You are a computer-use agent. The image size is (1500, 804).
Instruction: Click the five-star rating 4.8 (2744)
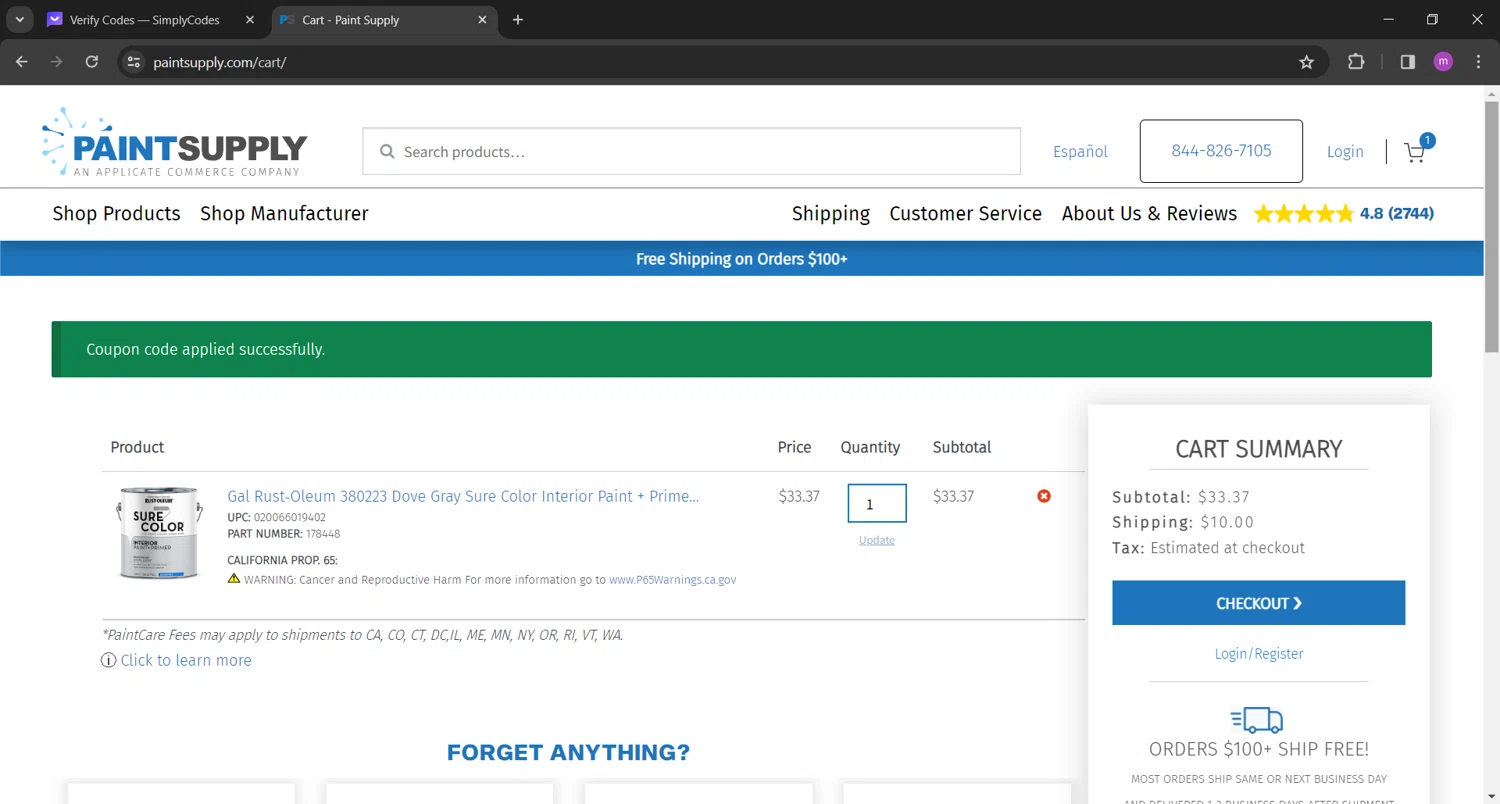[1344, 213]
